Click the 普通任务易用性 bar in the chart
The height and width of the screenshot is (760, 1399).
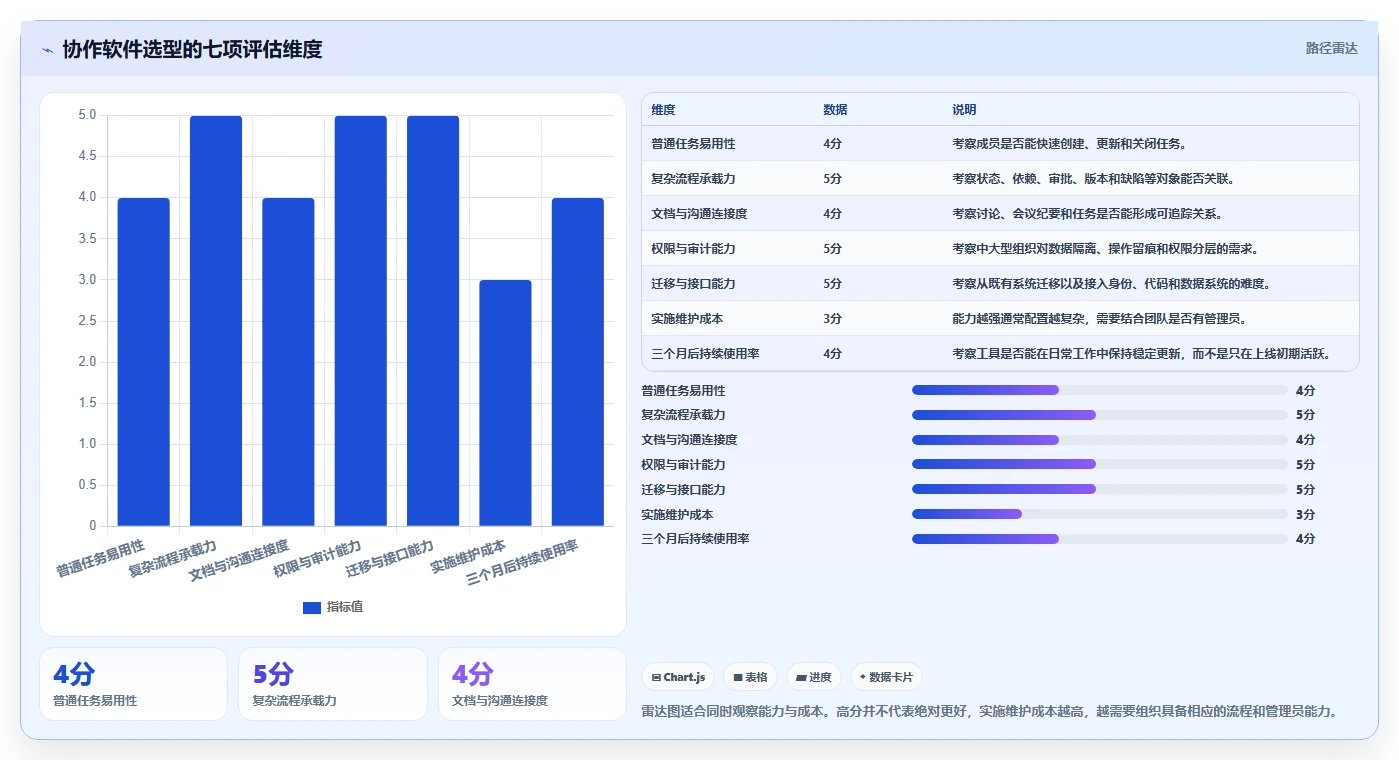pyautogui.click(x=144, y=362)
